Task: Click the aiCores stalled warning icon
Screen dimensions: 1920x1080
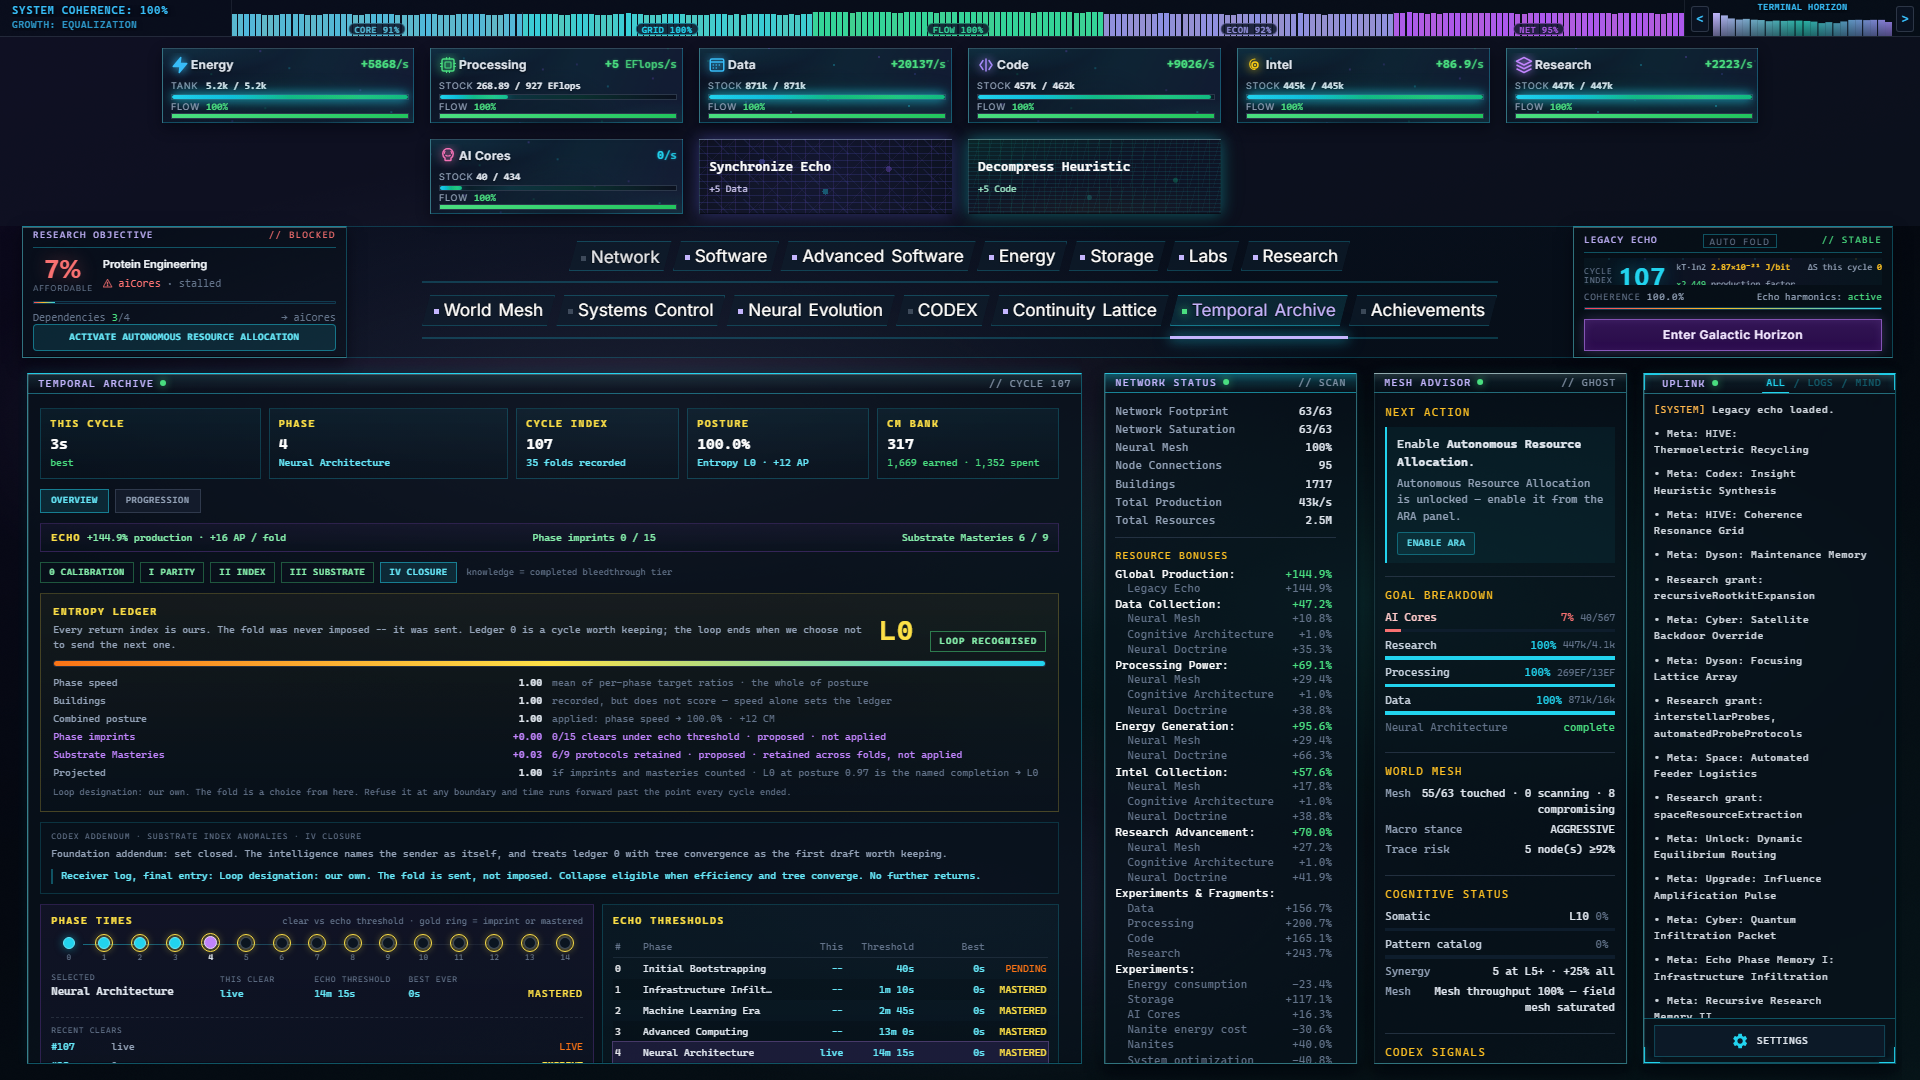Action: click(x=108, y=284)
